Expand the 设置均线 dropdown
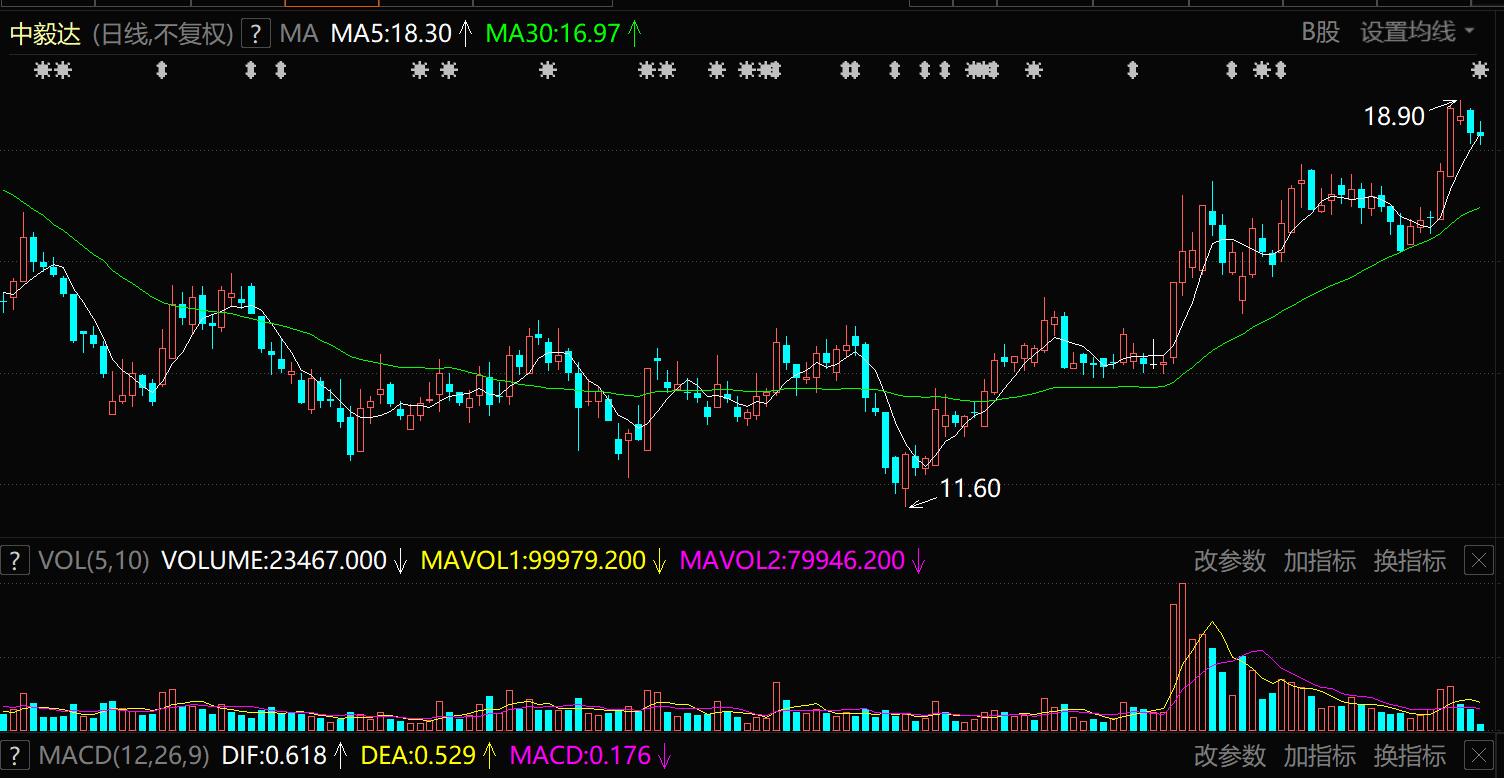This screenshot has height=778, width=1504. click(x=1417, y=32)
